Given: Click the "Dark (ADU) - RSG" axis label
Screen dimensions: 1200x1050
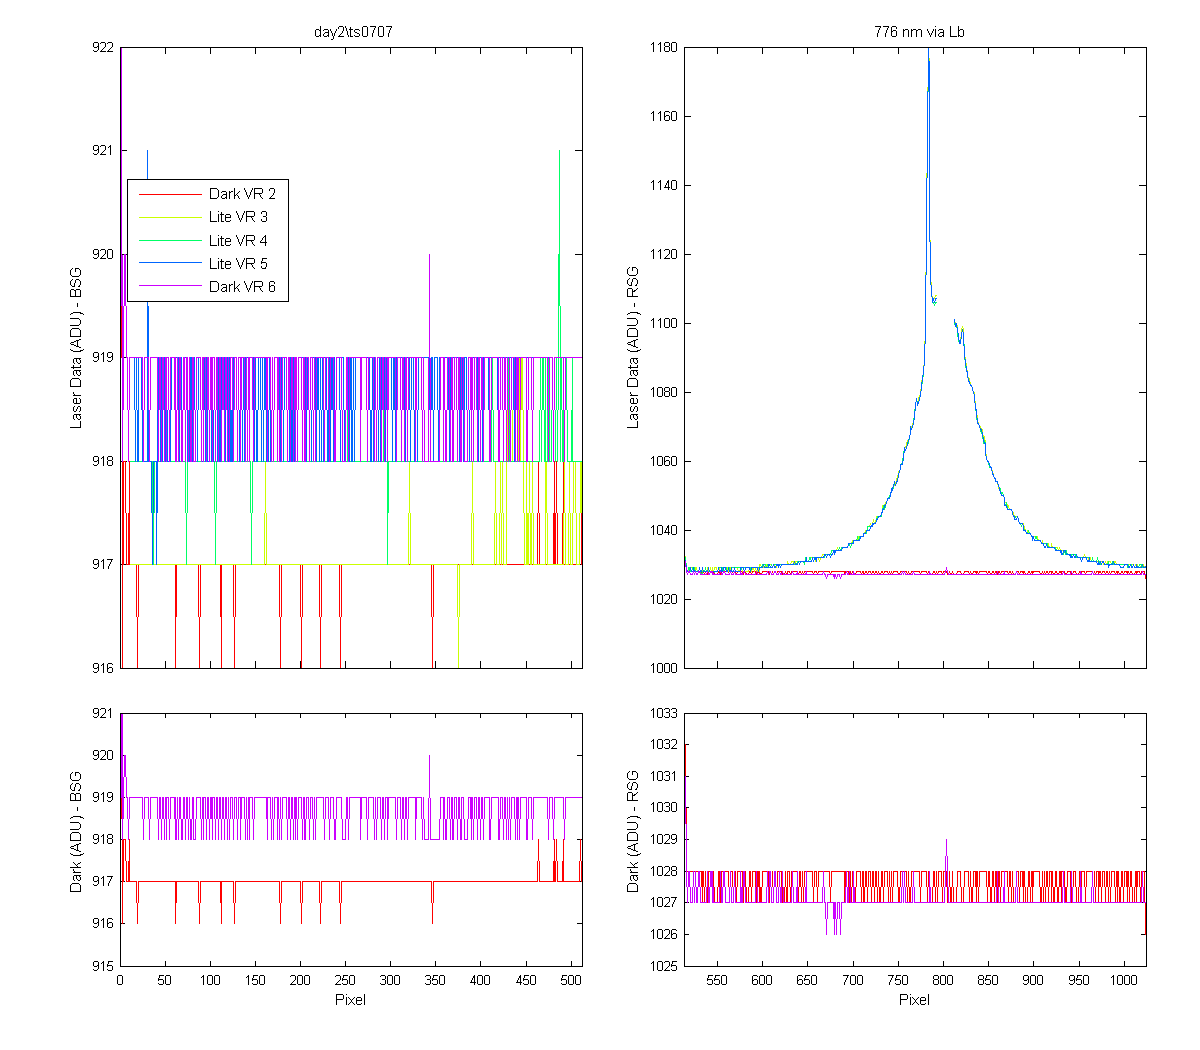Looking at the screenshot, I should coord(633,831).
